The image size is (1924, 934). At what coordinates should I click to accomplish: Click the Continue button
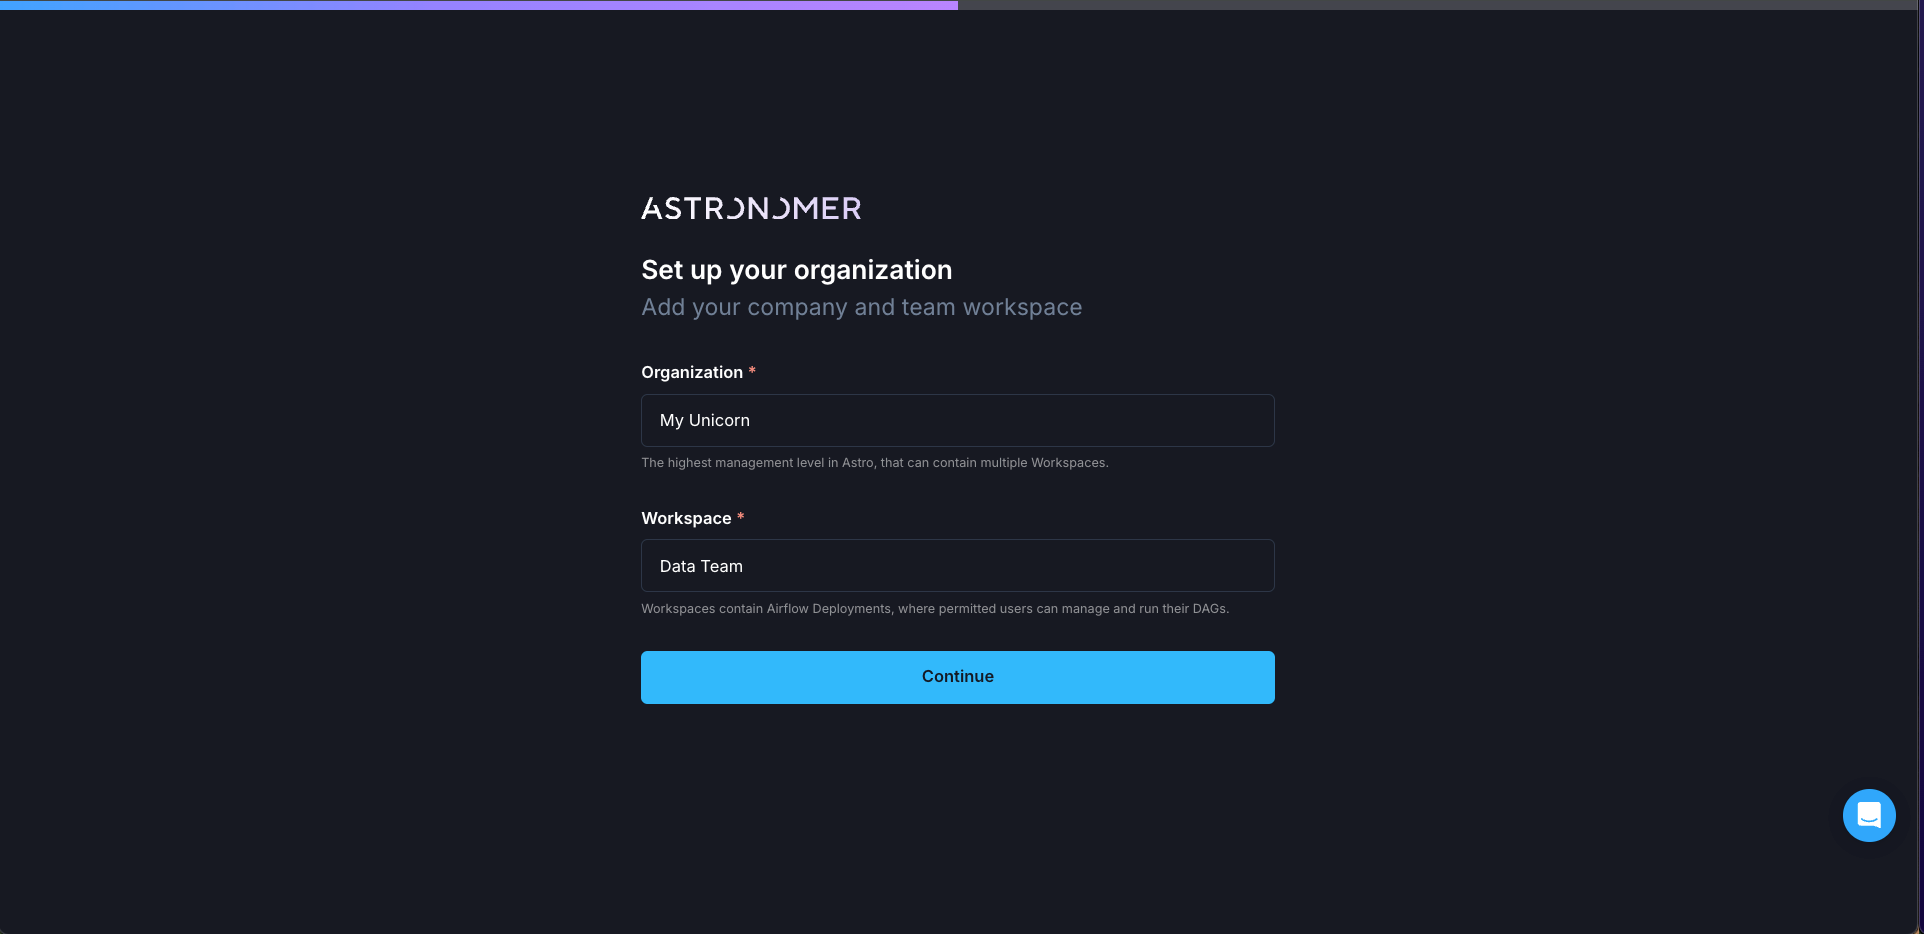pyautogui.click(x=957, y=677)
